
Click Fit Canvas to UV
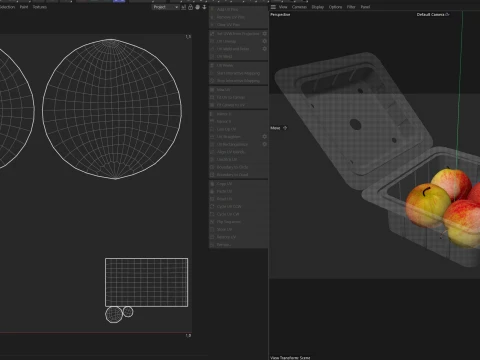[x=238, y=105]
